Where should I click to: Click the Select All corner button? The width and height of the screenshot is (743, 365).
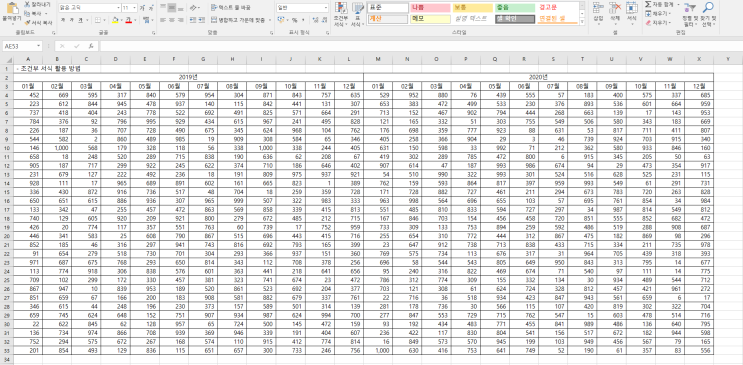click(7, 59)
